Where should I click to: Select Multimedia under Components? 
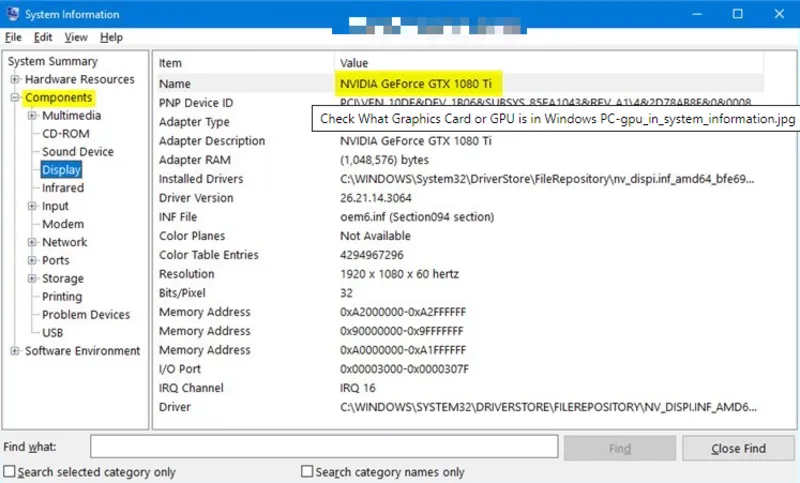click(x=71, y=115)
